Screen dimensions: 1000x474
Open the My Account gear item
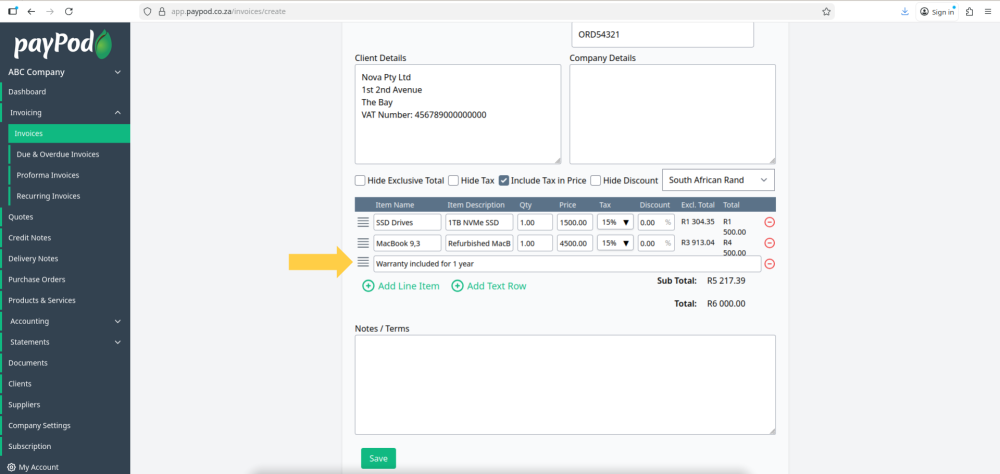click(x=33, y=467)
